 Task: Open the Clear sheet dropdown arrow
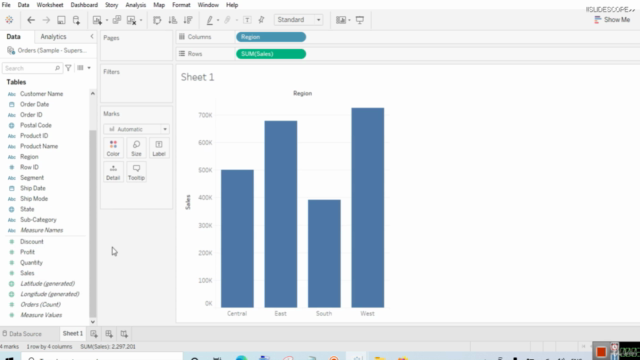tap(141, 20)
